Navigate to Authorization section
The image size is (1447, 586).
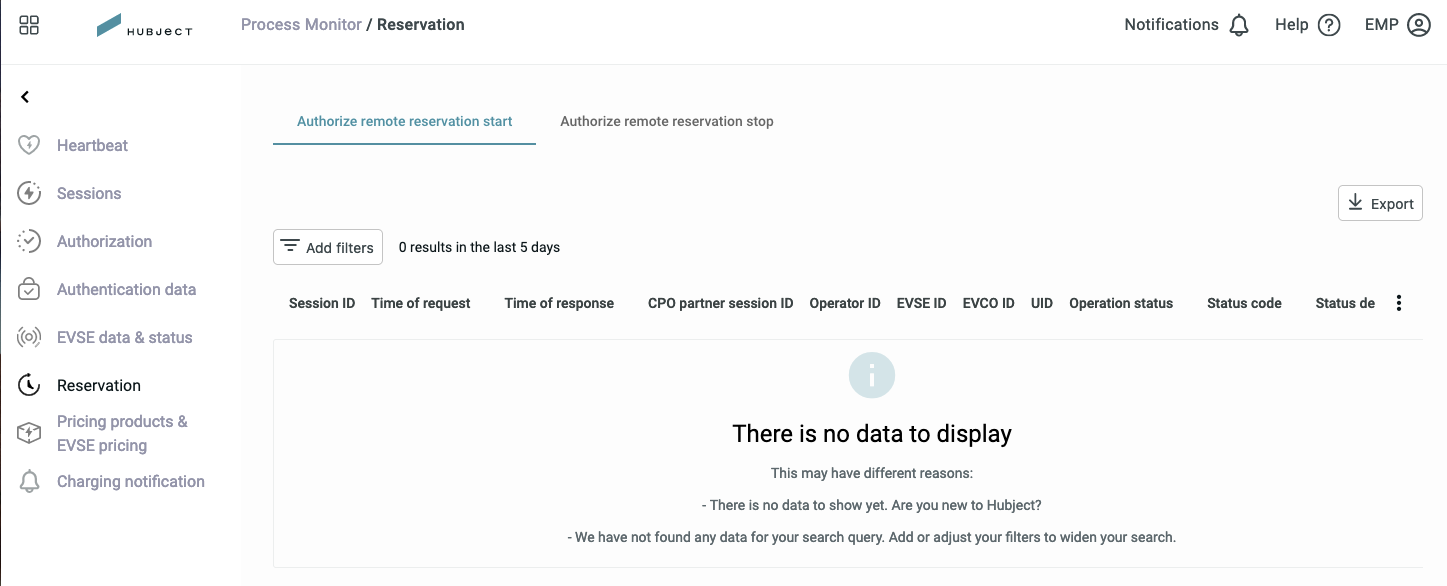pos(104,241)
